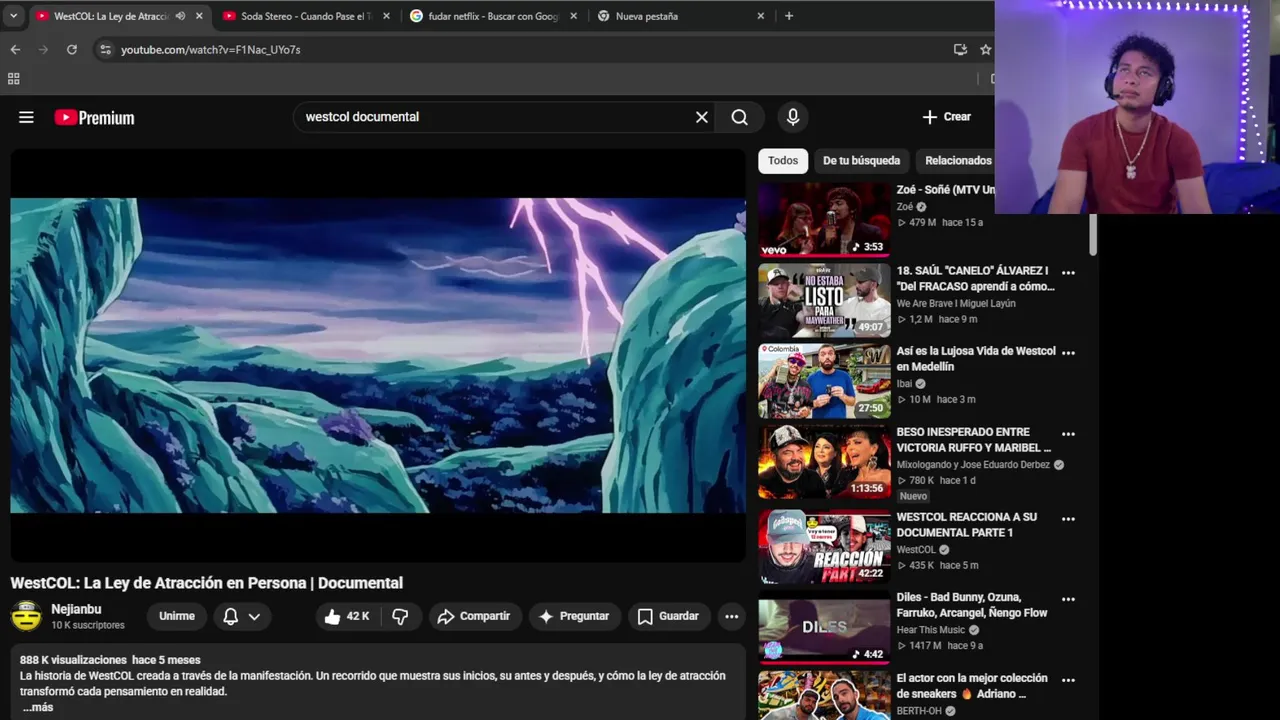This screenshot has width=1280, height=720.
Task: Open a new tab with the plus button
Action: (789, 16)
